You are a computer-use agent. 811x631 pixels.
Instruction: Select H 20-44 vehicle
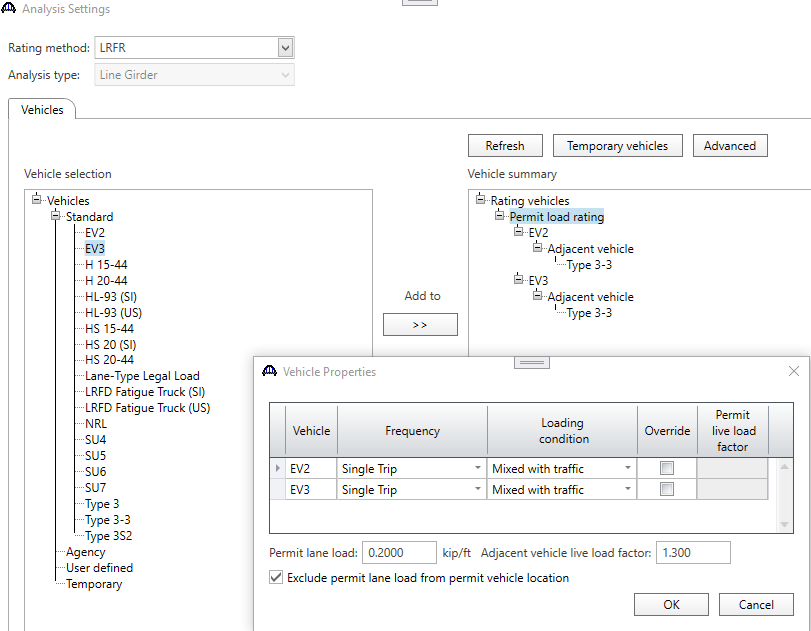tap(106, 281)
